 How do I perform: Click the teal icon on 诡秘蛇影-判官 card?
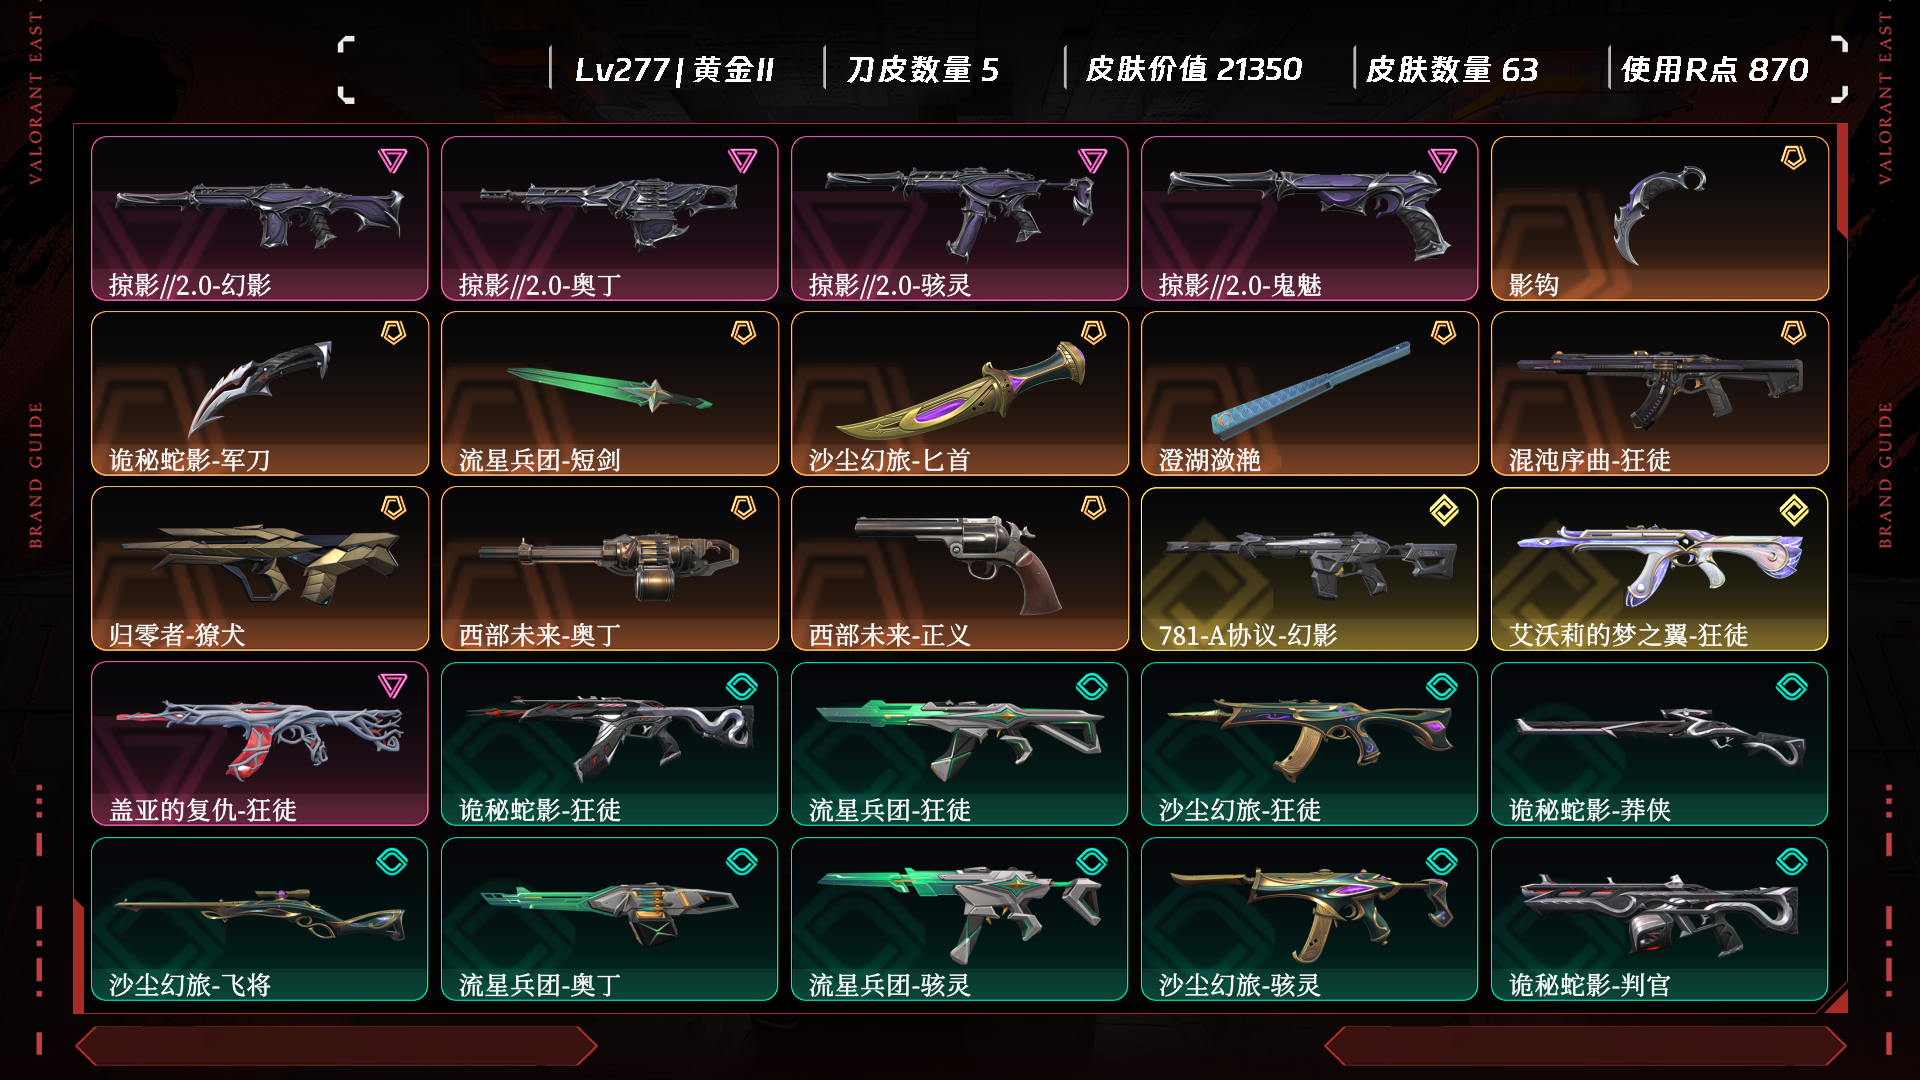[x=1792, y=861]
